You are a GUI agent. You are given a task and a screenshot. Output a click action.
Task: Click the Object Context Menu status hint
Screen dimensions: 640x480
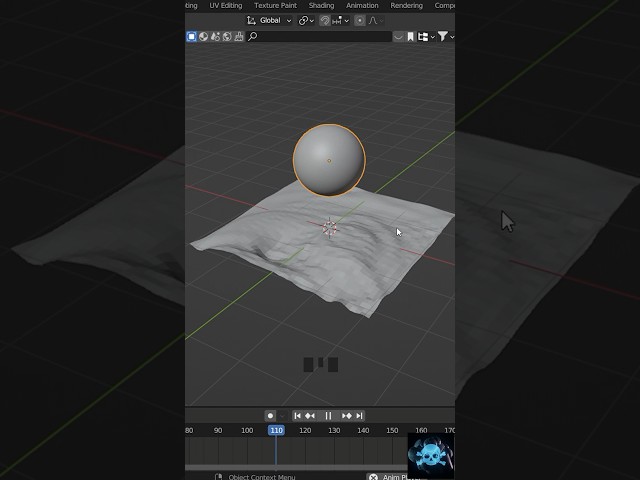tap(262, 477)
